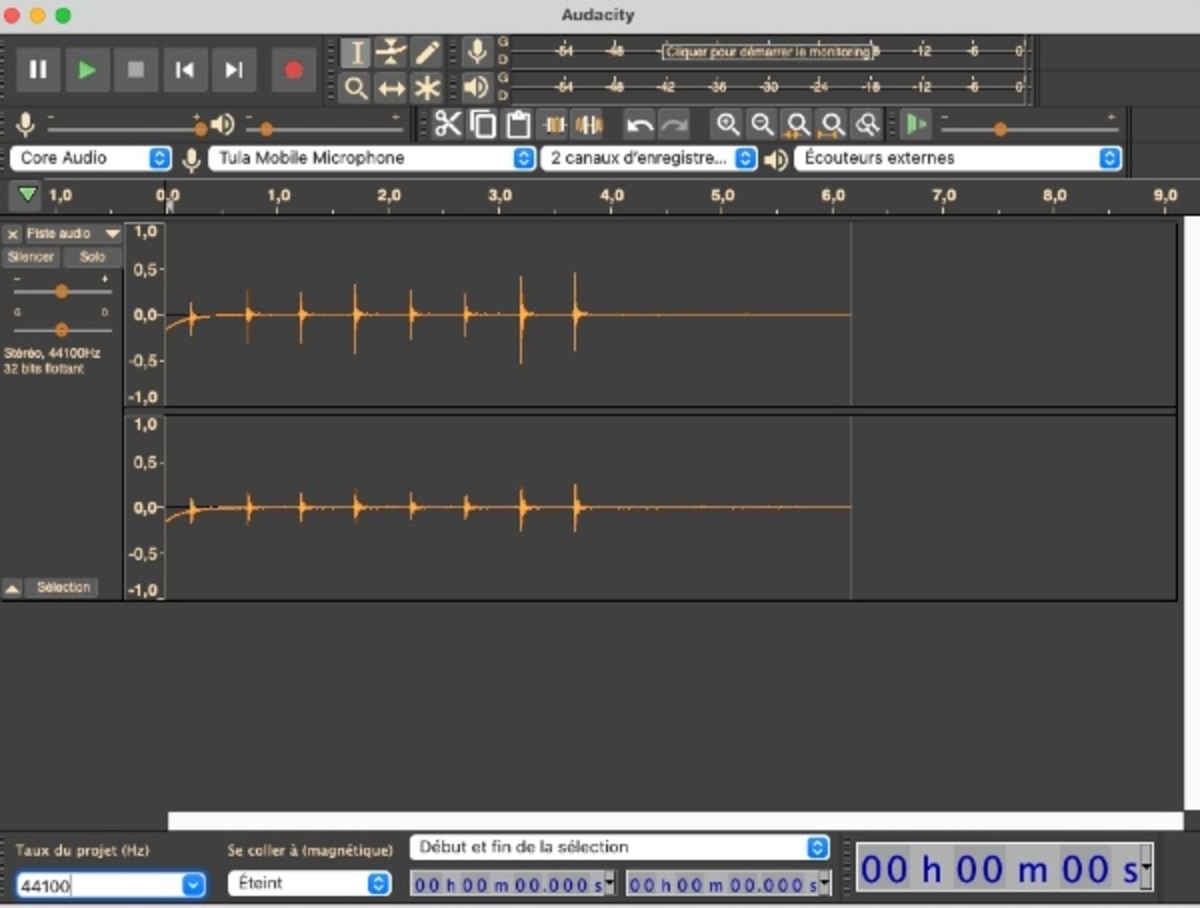The height and width of the screenshot is (908, 1200).
Task: Activate the Zoom tool
Action: click(356, 87)
